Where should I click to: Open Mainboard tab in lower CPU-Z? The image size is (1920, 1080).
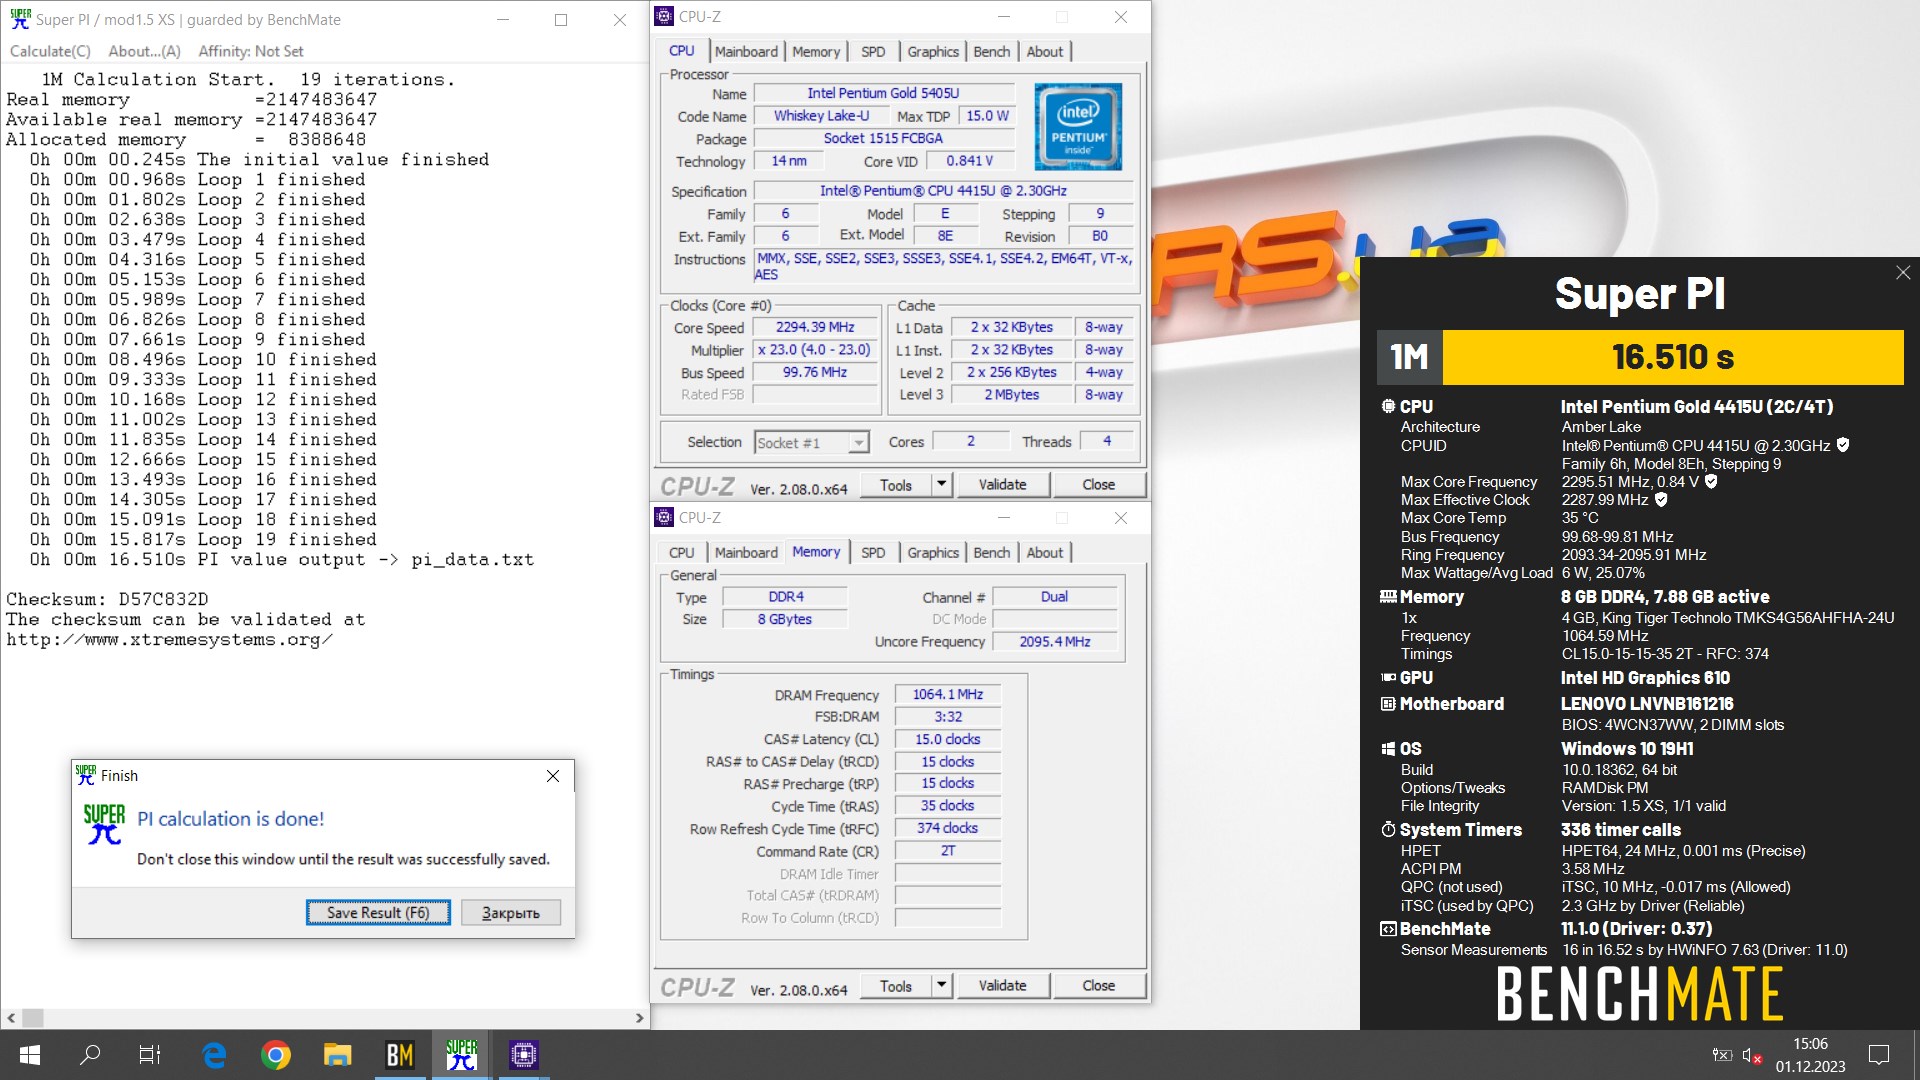click(746, 552)
